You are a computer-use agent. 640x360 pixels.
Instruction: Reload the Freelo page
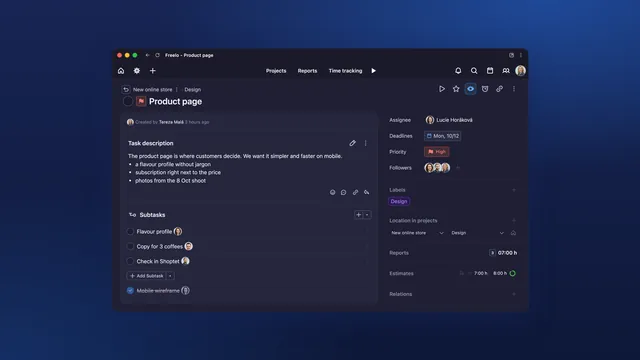[157, 55]
